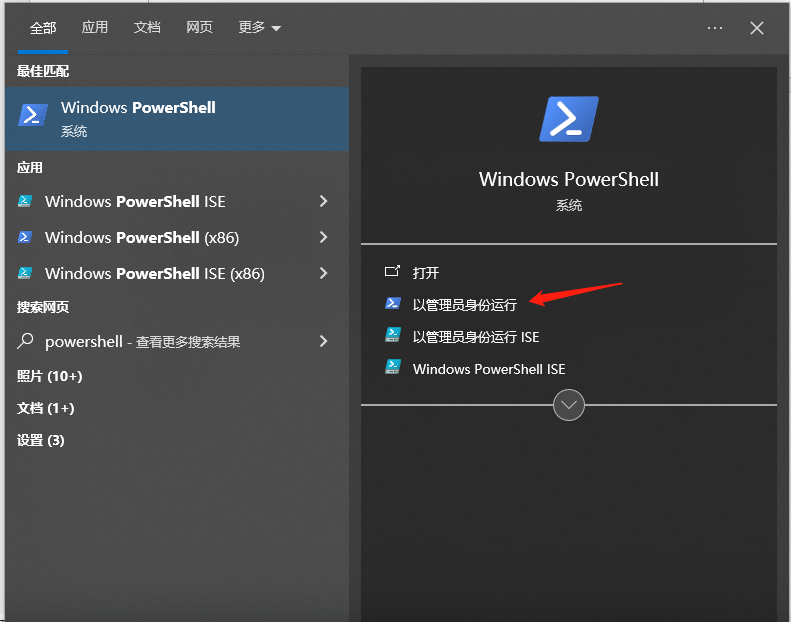This screenshot has height=622, width=791.
Task: Click the 打开 open icon
Action: [392, 271]
